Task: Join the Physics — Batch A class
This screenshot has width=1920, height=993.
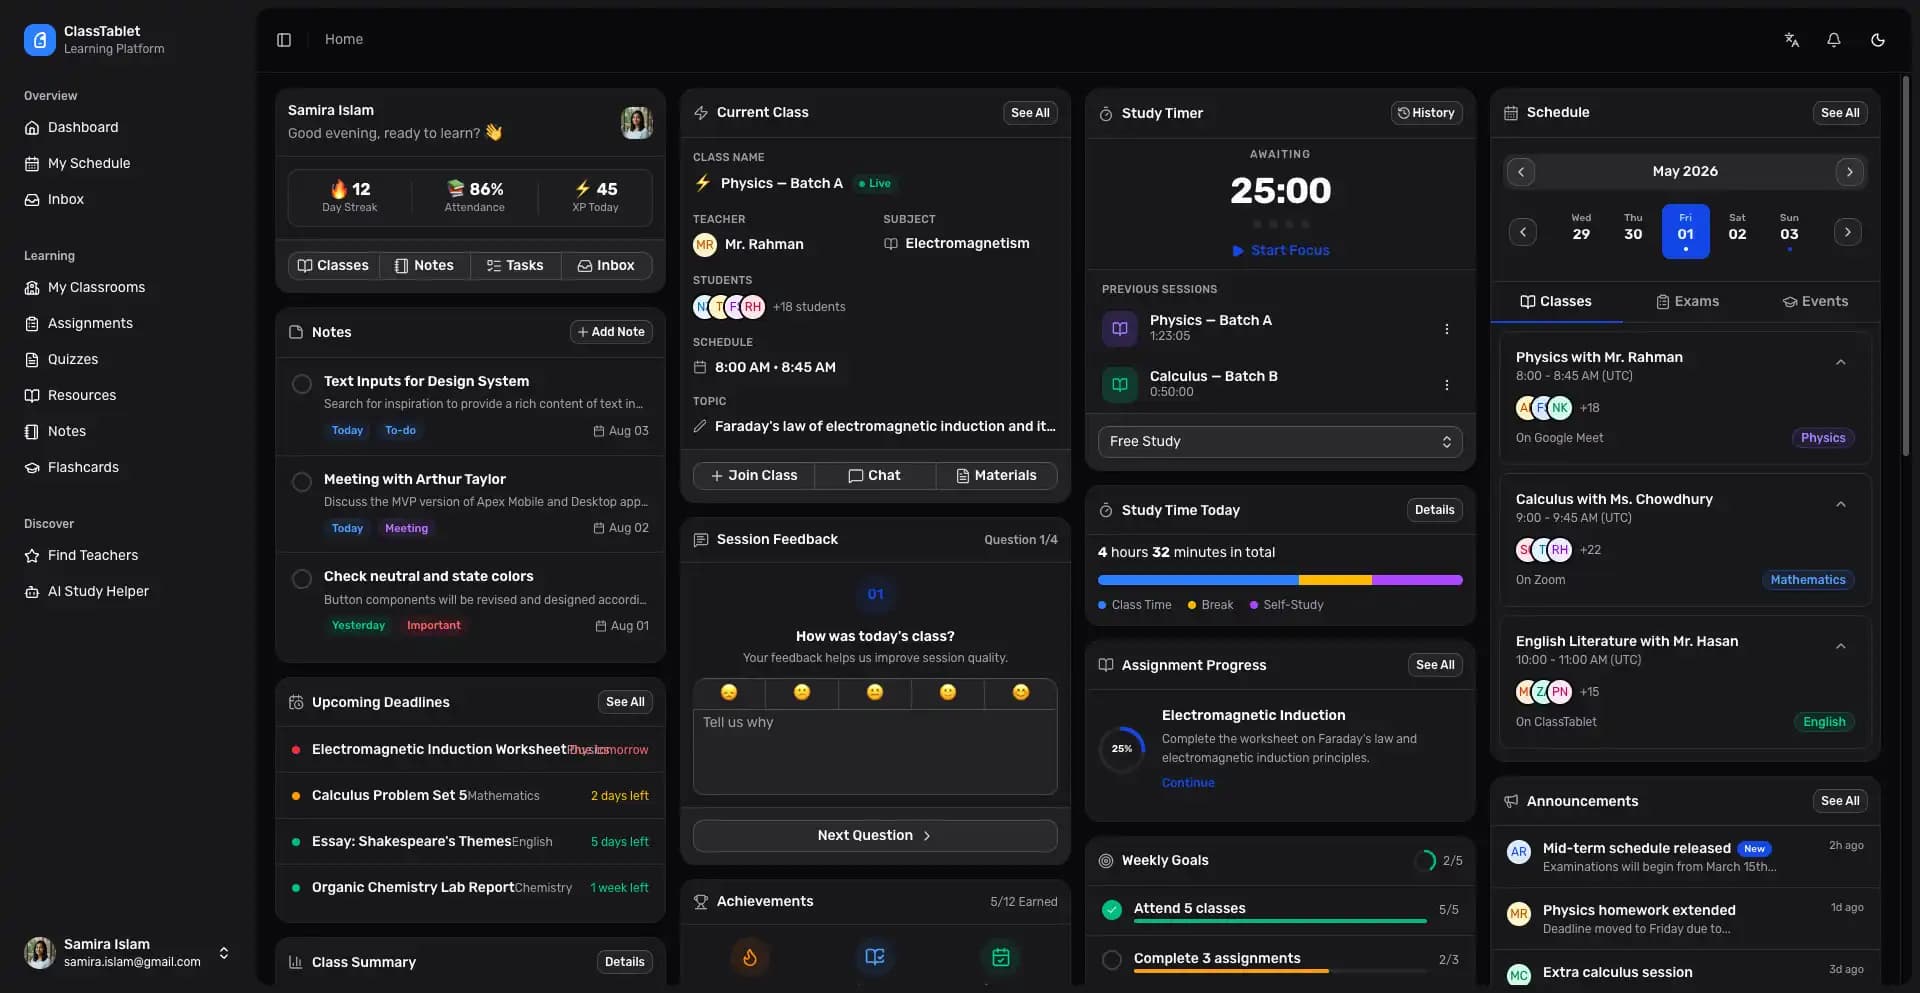Action: point(753,475)
